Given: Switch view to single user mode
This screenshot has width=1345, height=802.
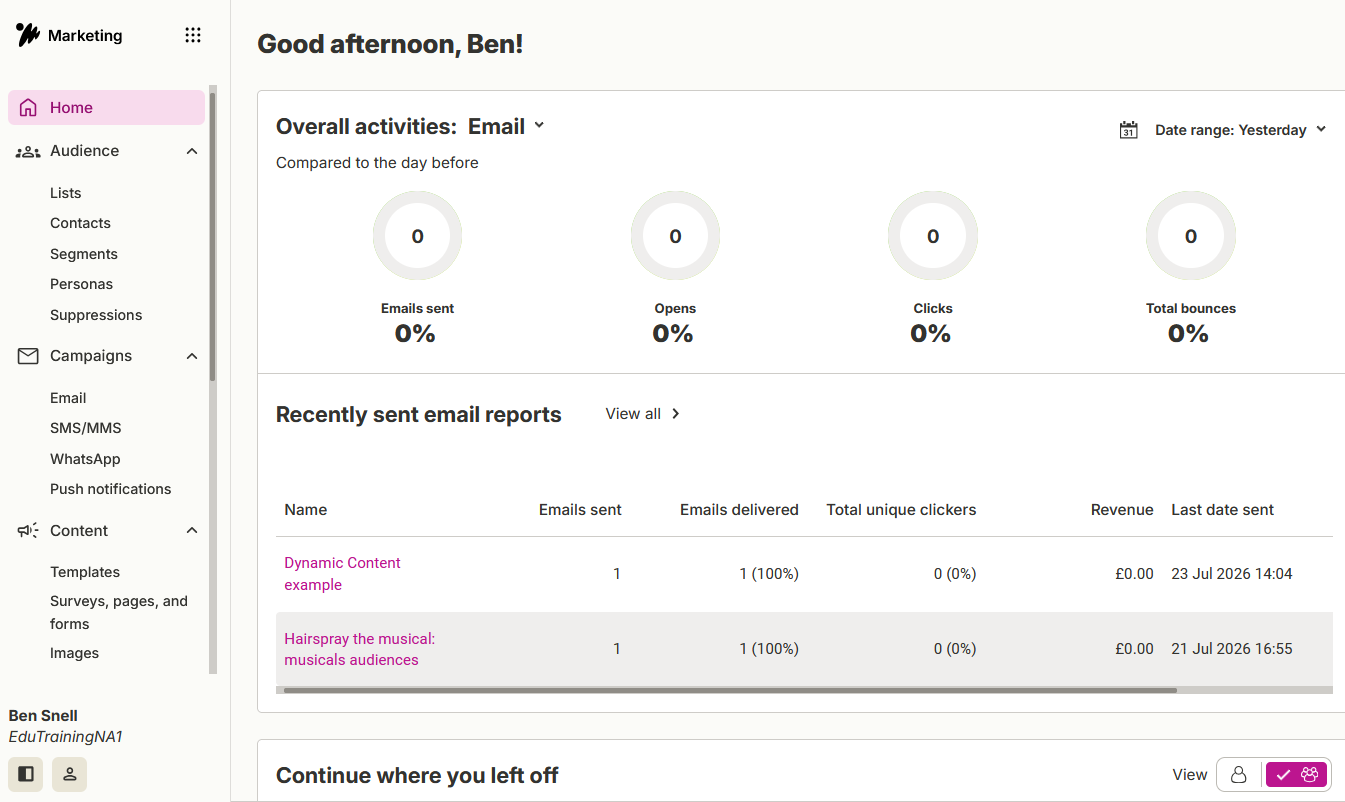Looking at the screenshot, I should (1239, 775).
